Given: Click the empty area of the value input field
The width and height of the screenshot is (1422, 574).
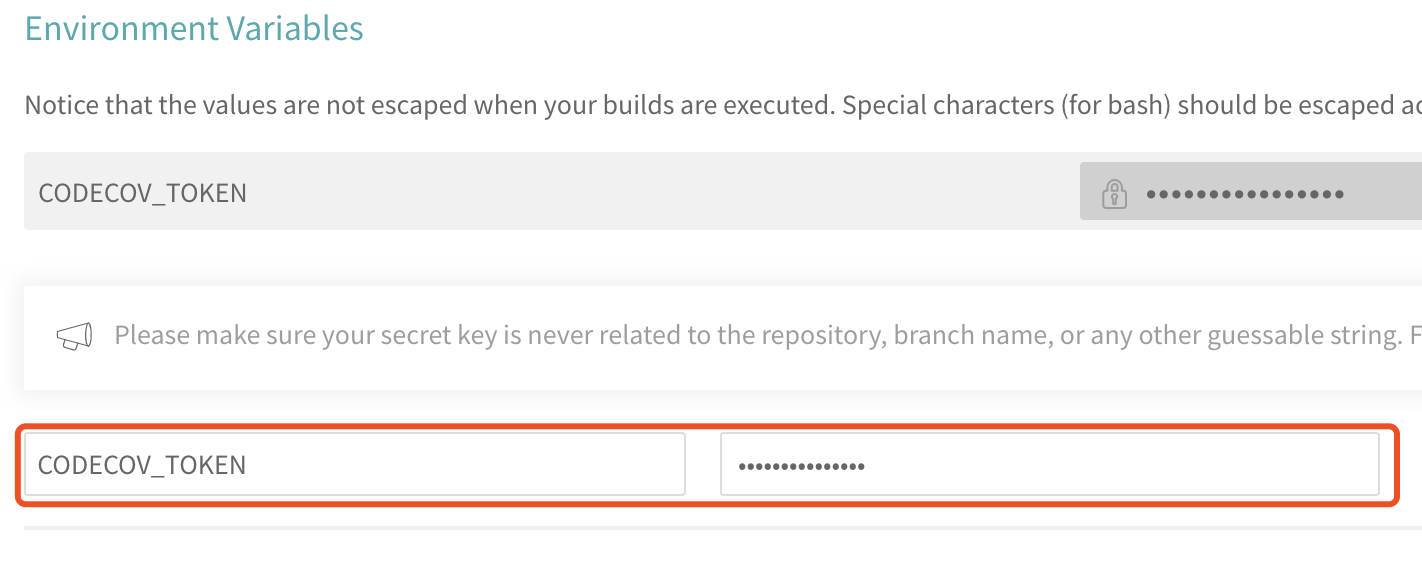Looking at the screenshot, I should (x=1120, y=464).
